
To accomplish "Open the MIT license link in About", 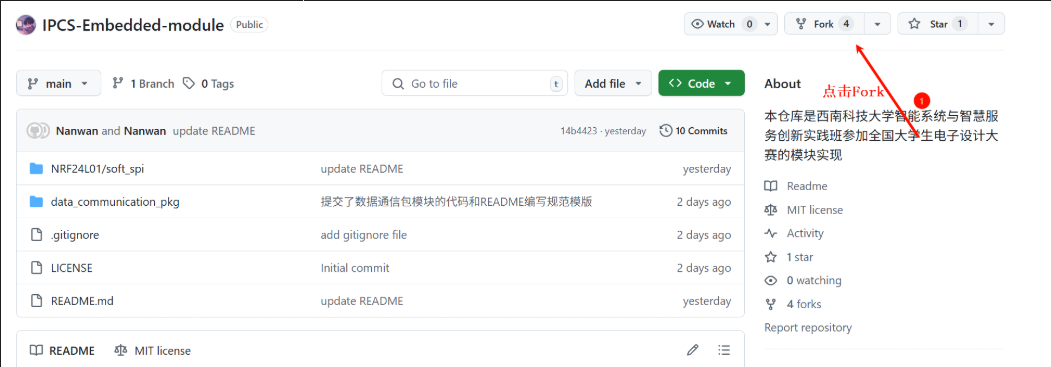I will [x=804, y=210].
